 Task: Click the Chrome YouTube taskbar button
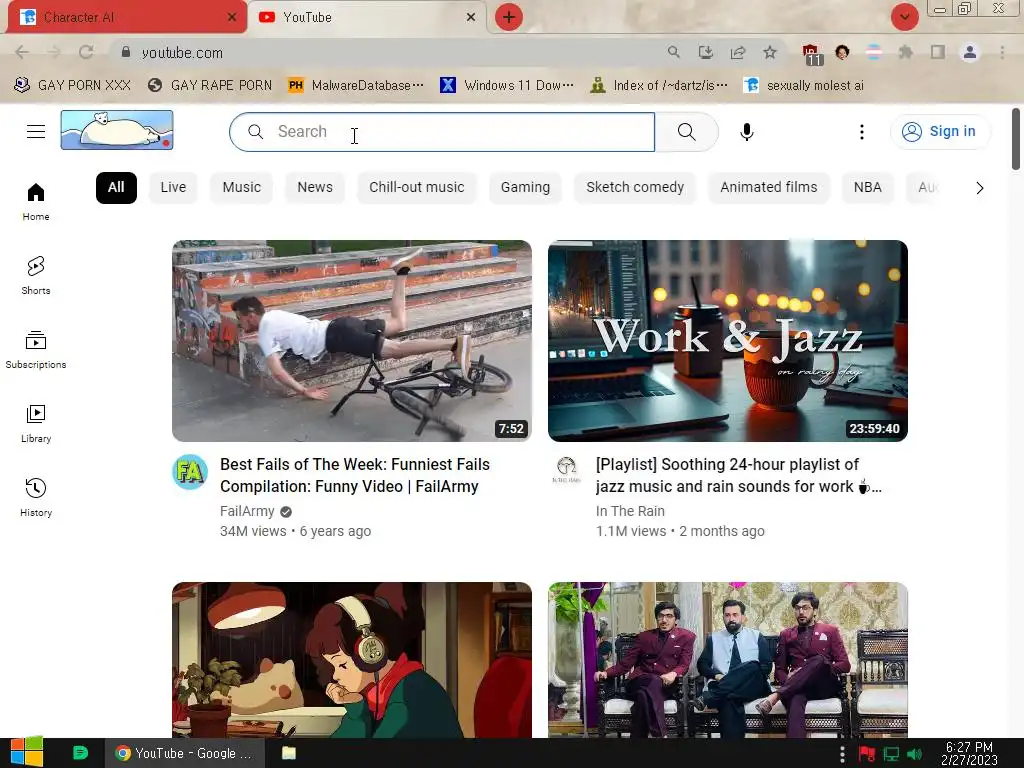(x=185, y=753)
